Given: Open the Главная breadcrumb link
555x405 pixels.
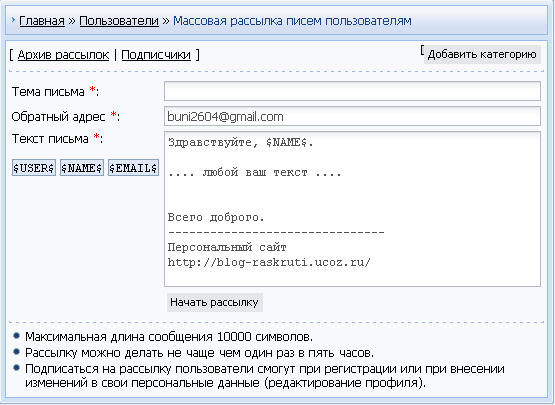Looking at the screenshot, I should (x=42, y=21).
